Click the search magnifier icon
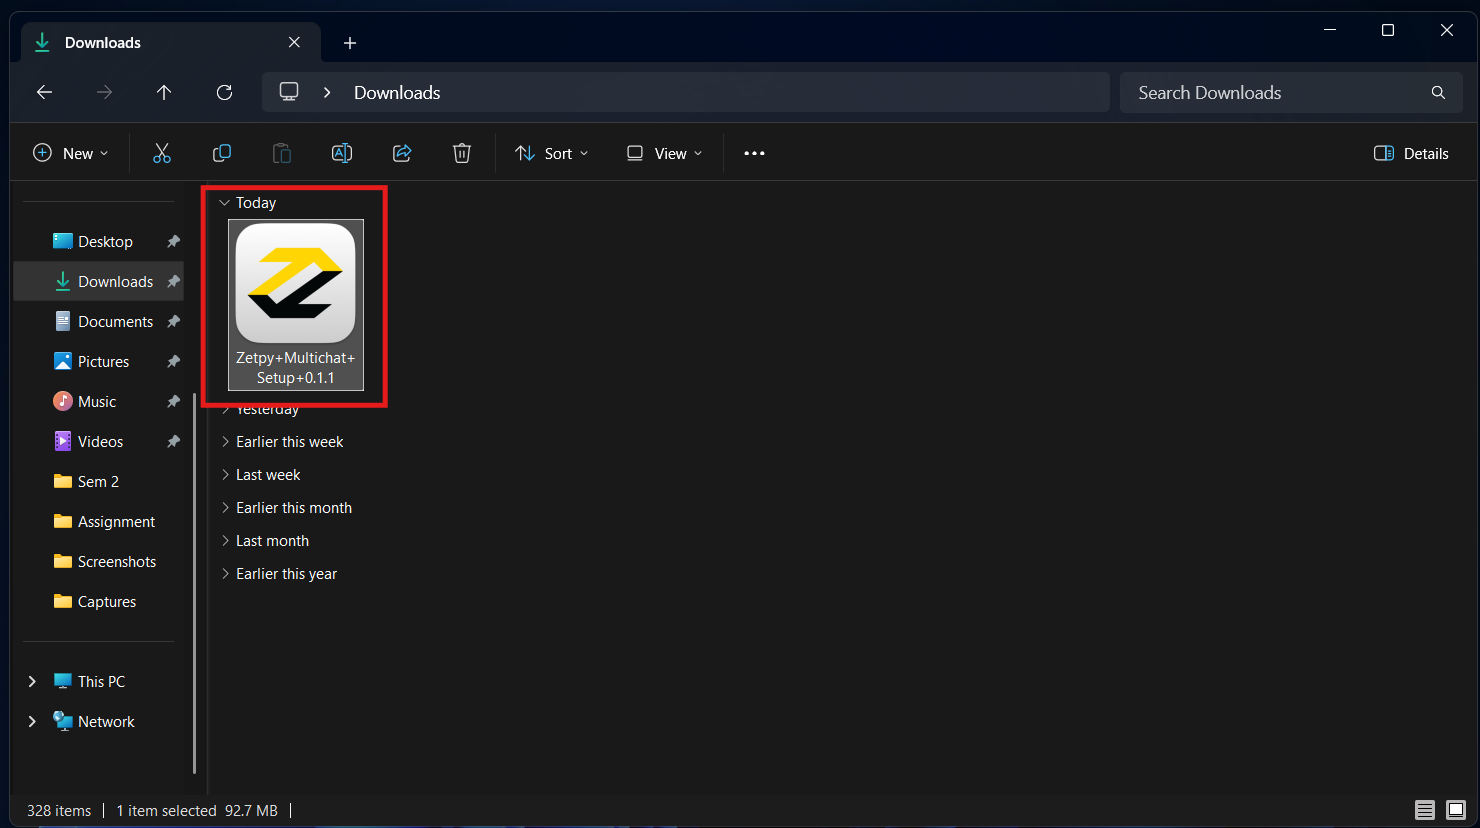Viewport: 1480px width, 828px height. (1438, 92)
